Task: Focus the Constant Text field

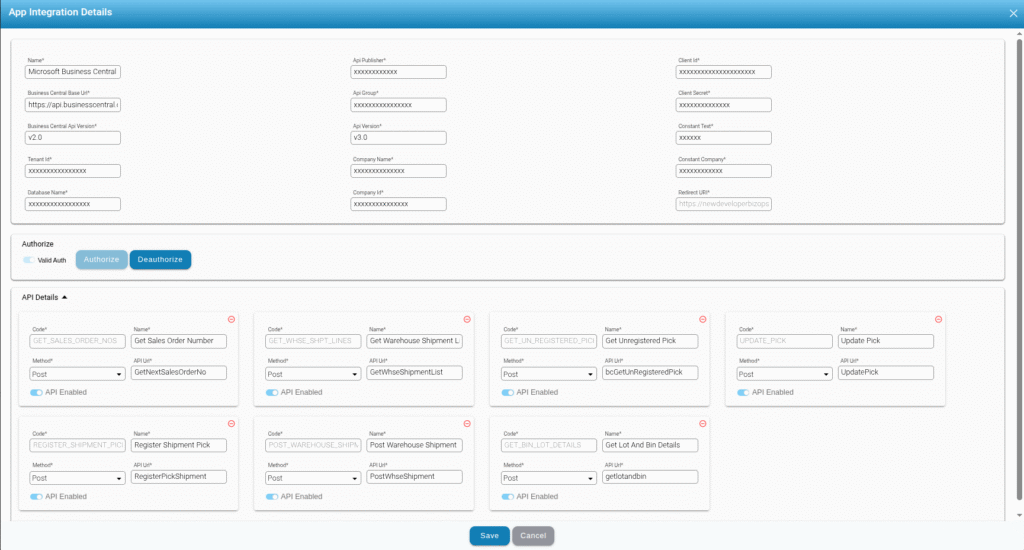Action: point(724,138)
